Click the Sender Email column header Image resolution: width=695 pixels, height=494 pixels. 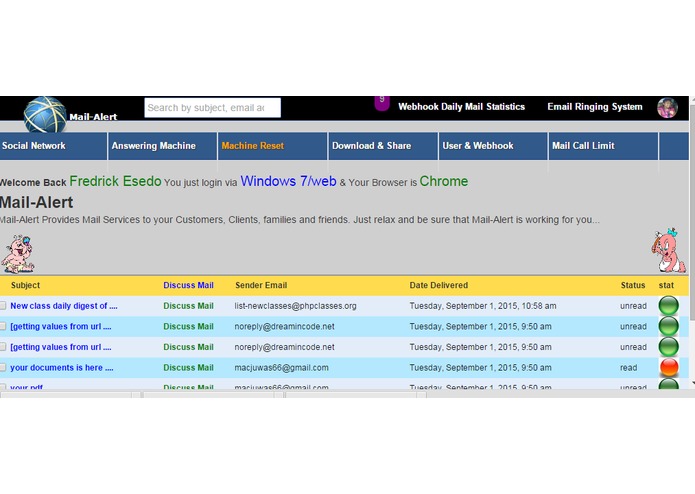pyautogui.click(x=261, y=285)
